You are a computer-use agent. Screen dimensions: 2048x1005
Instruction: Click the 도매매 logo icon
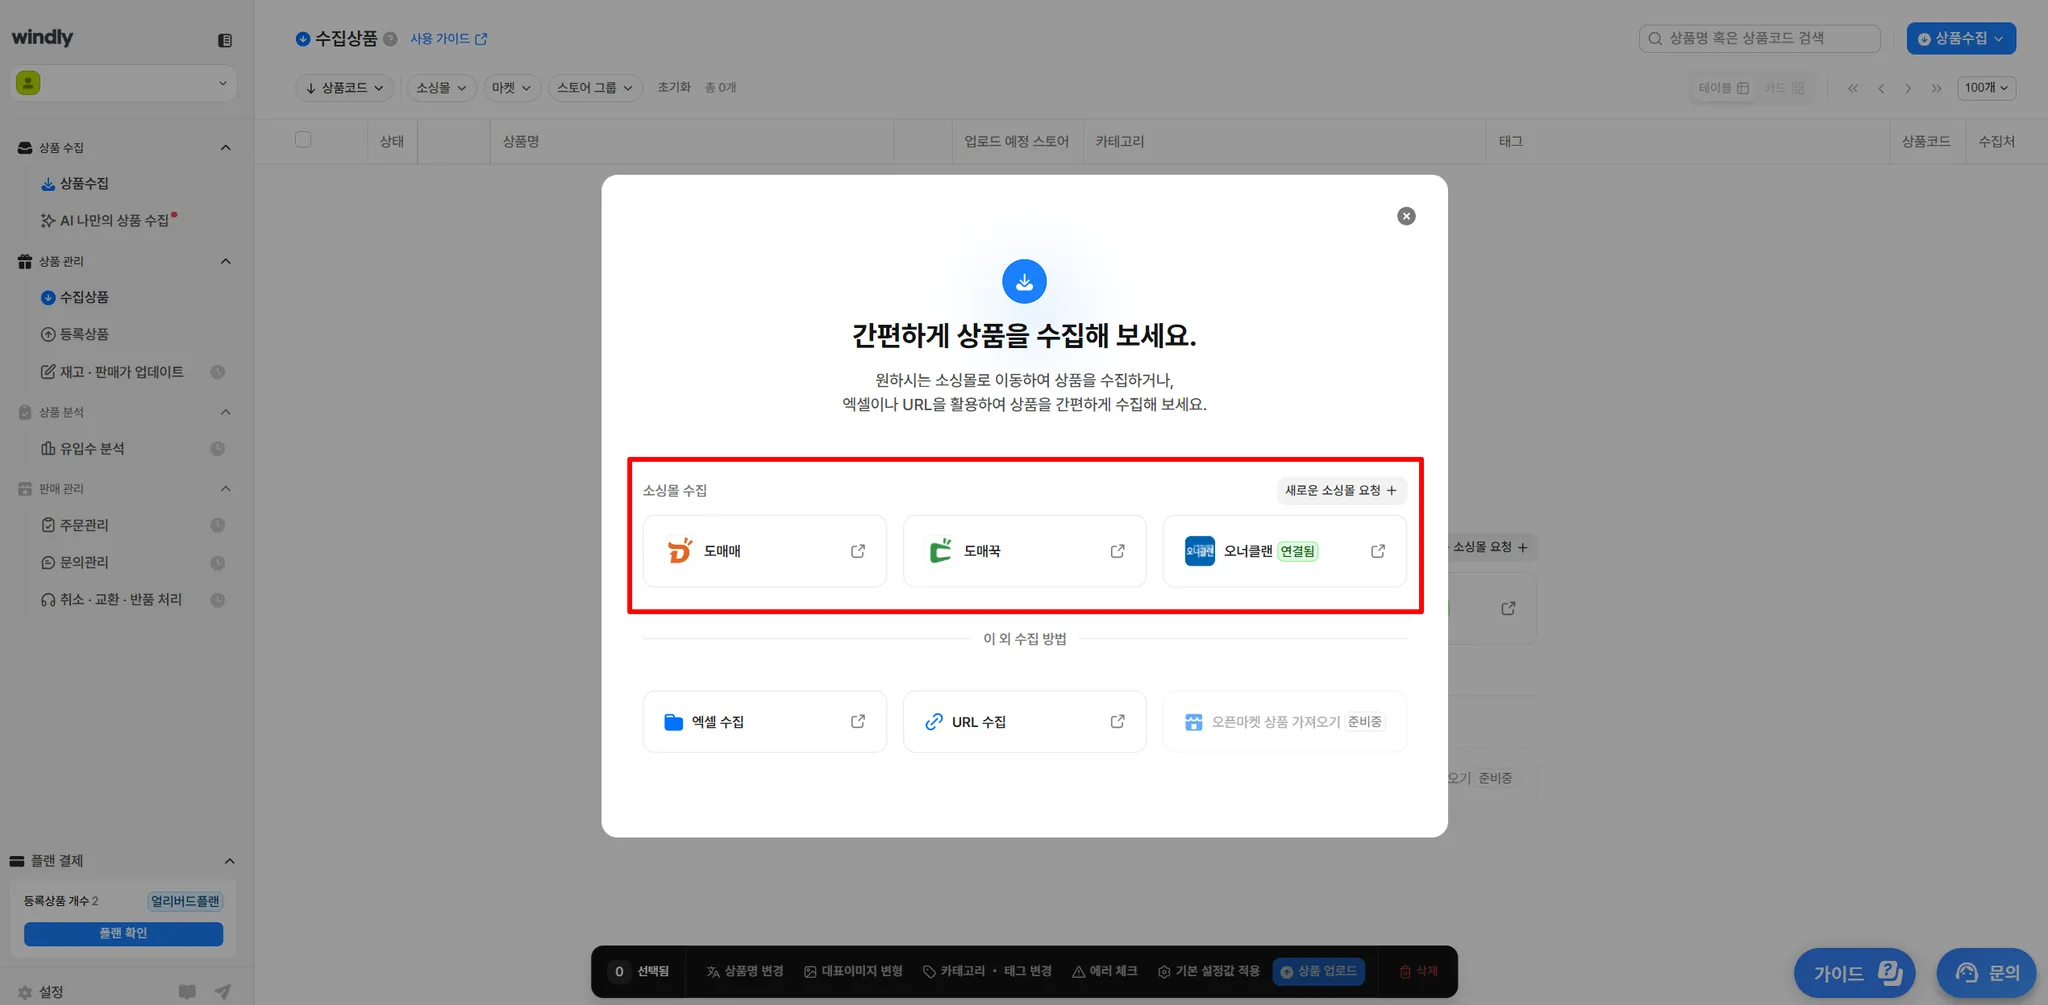pyautogui.click(x=680, y=551)
